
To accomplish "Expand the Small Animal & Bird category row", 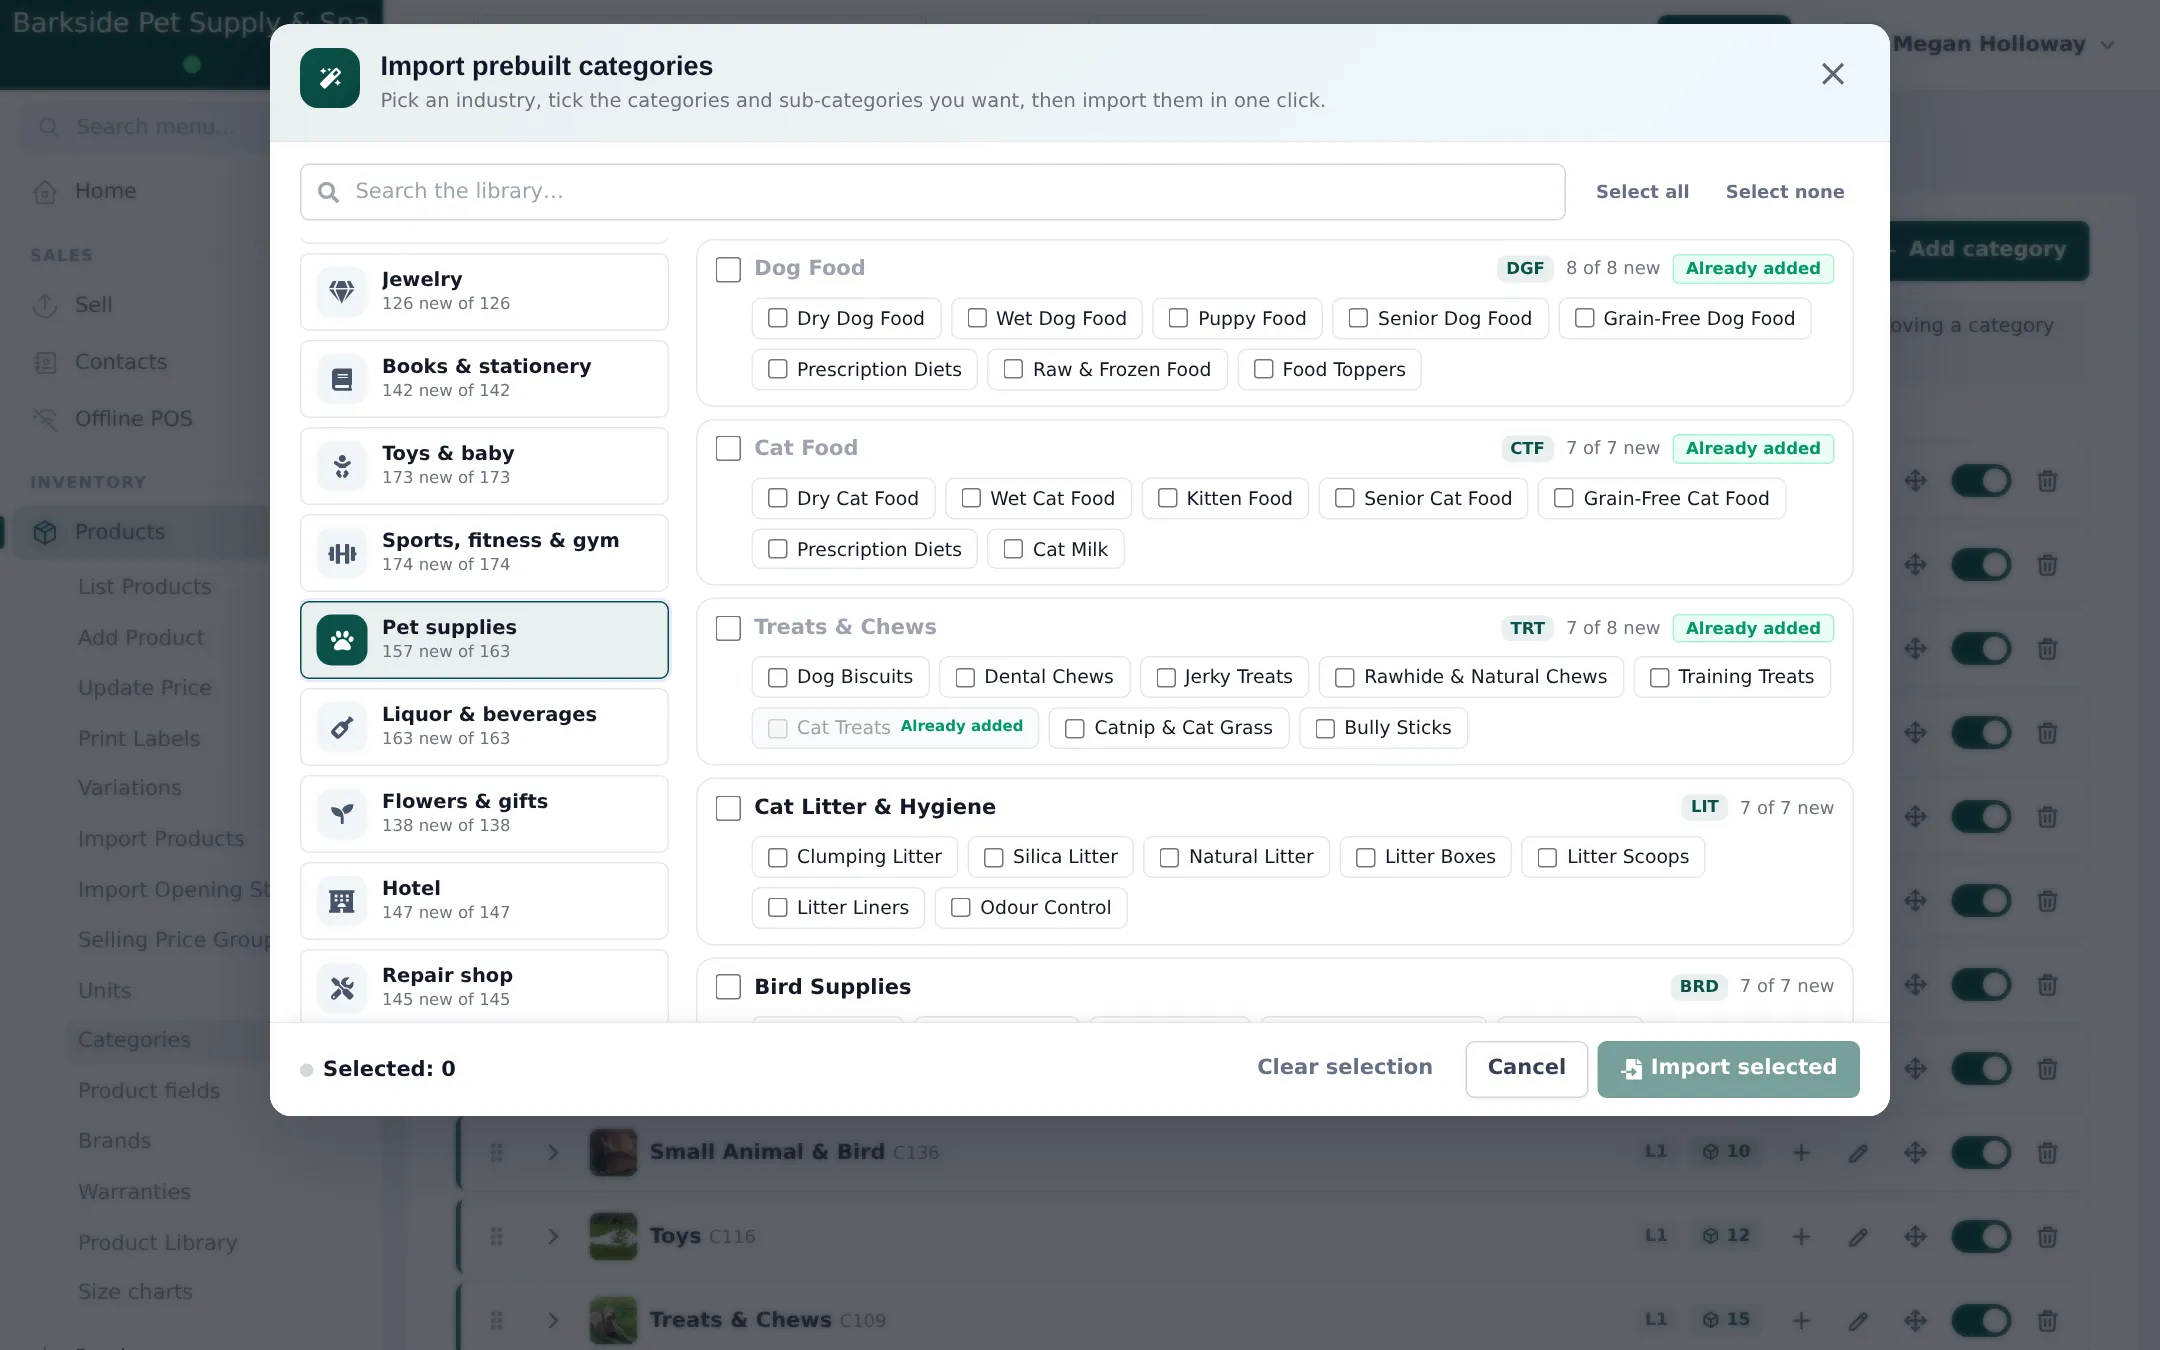I will click(x=553, y=1153).
